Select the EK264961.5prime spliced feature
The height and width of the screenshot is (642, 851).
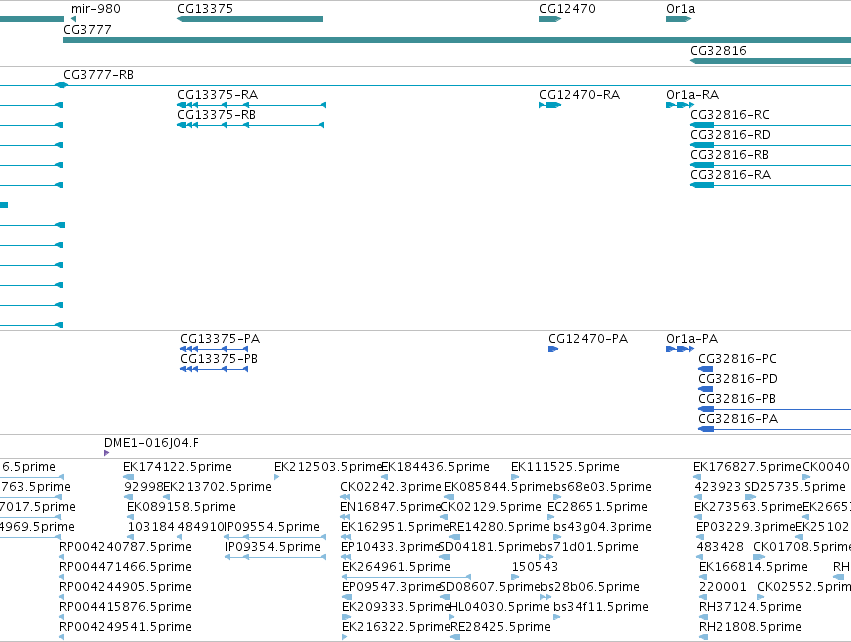(407, 577)
